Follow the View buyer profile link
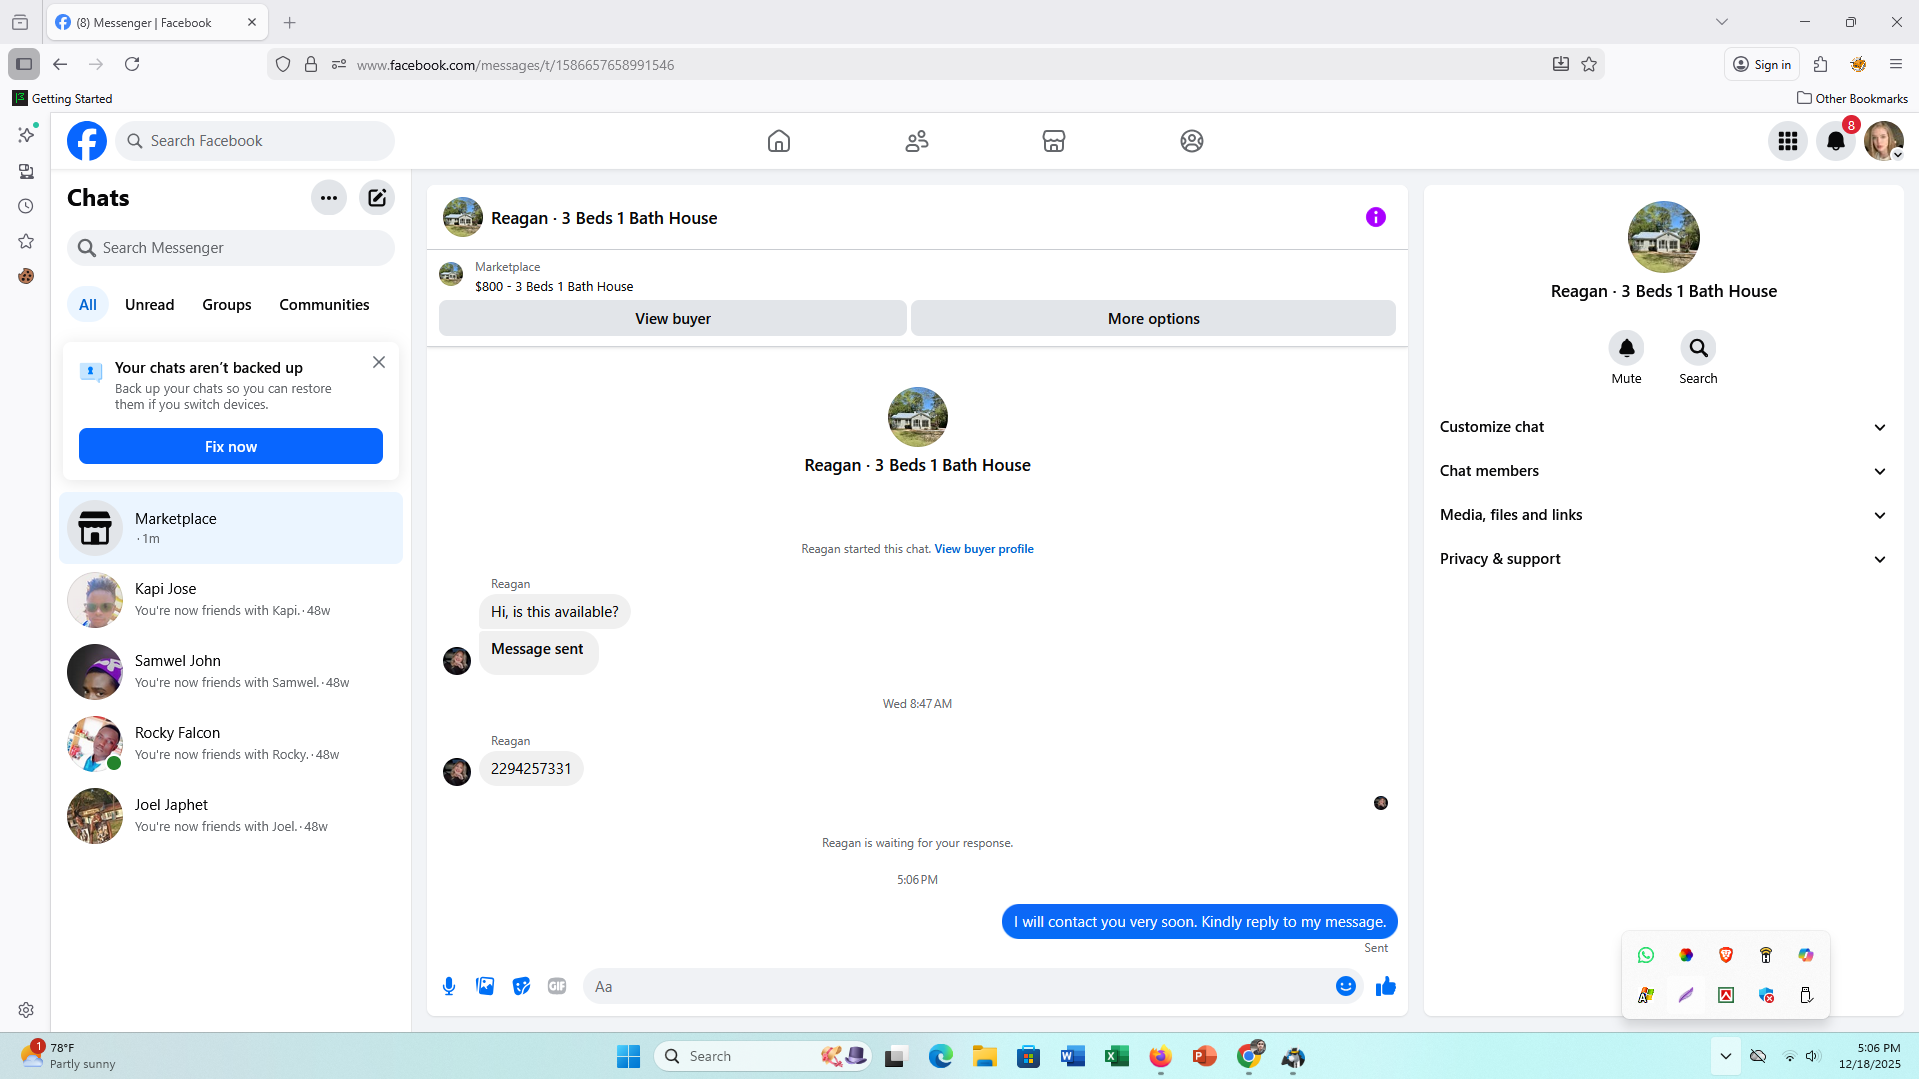Screen dimensions: 1919x1079 pos(984,549)
